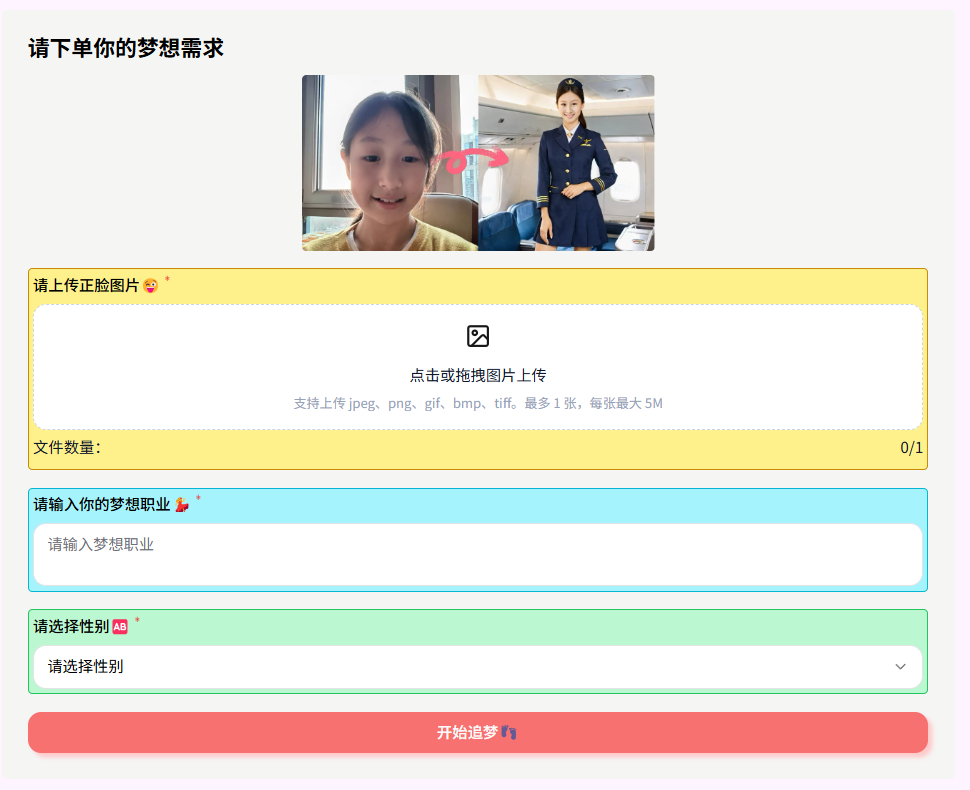The image size is (970, 790).
Task: Focus the 请输入梦想职业 input field
Action: [x=478, y=554]
